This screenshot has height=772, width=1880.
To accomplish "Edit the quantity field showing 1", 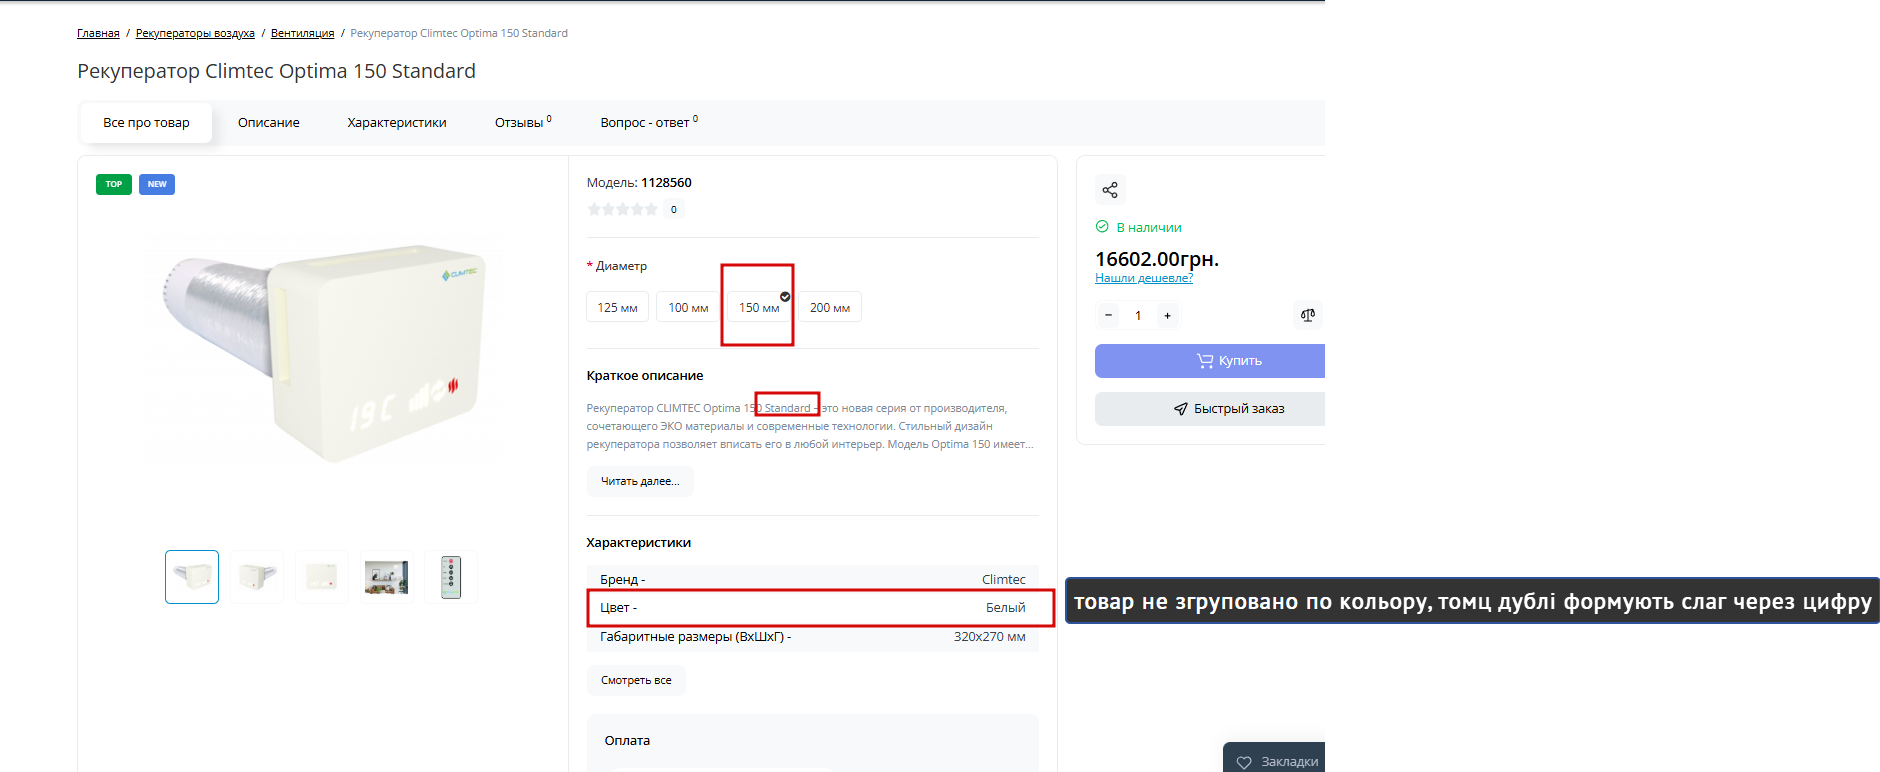I will (1138, 315).
